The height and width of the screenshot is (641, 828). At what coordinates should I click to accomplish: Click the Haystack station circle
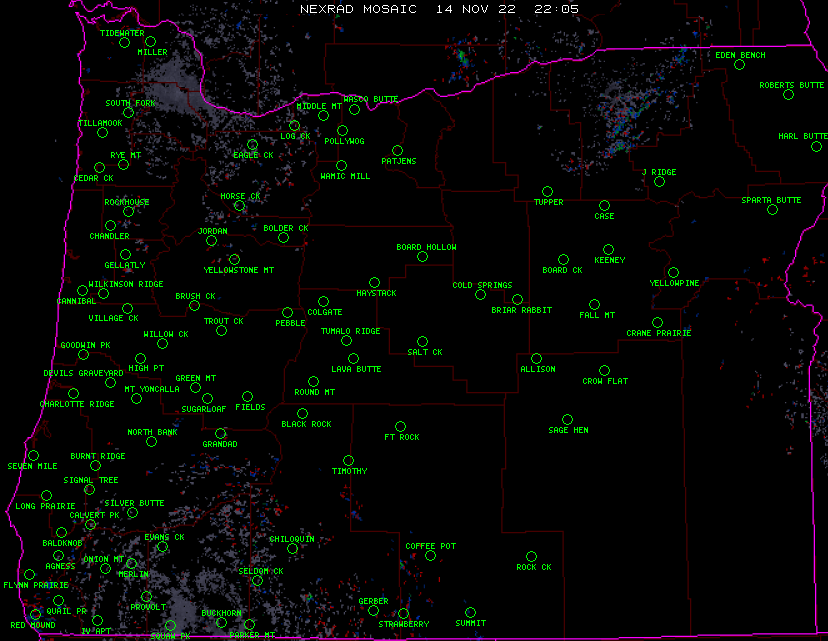tap(374, 283)
